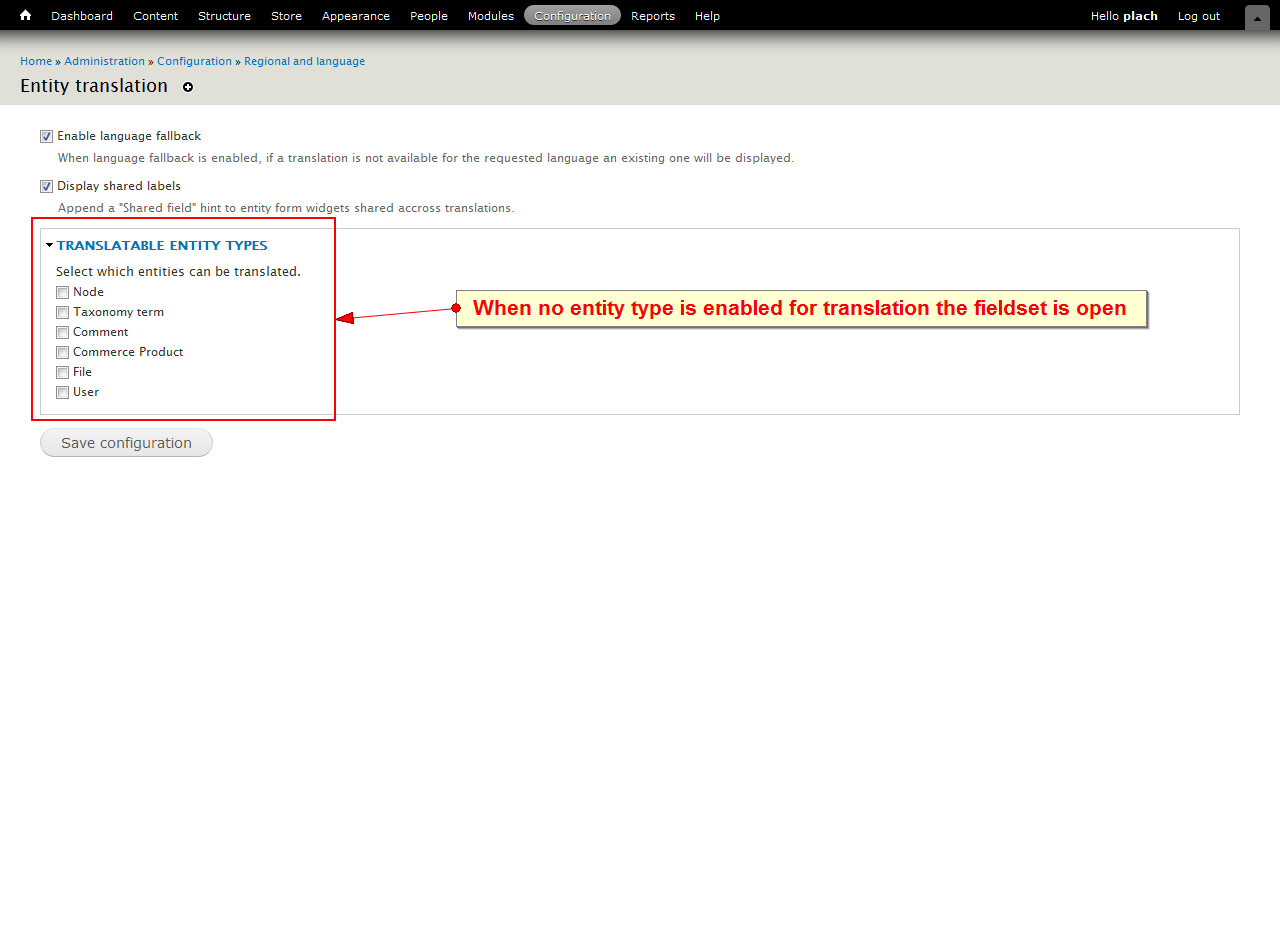Screen dimensions: 1280x926
Task: Open the Appearance menu
Action: pos(356,15)
